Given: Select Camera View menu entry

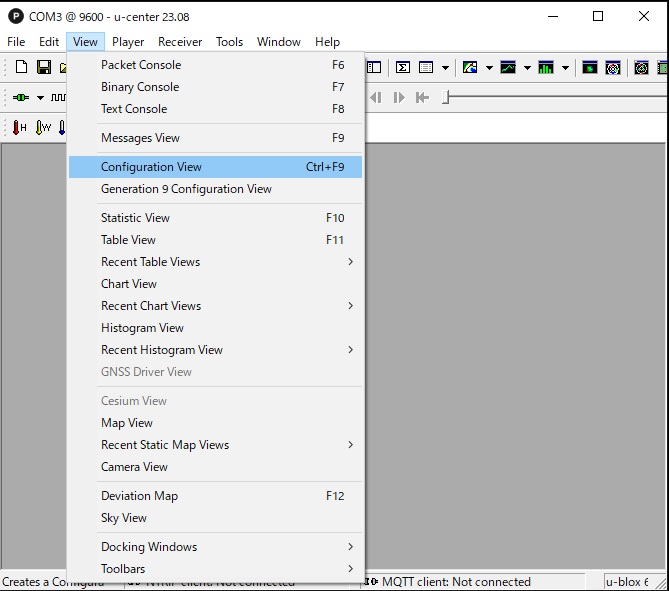Looking at the screenshot, I should pos(215,467).
